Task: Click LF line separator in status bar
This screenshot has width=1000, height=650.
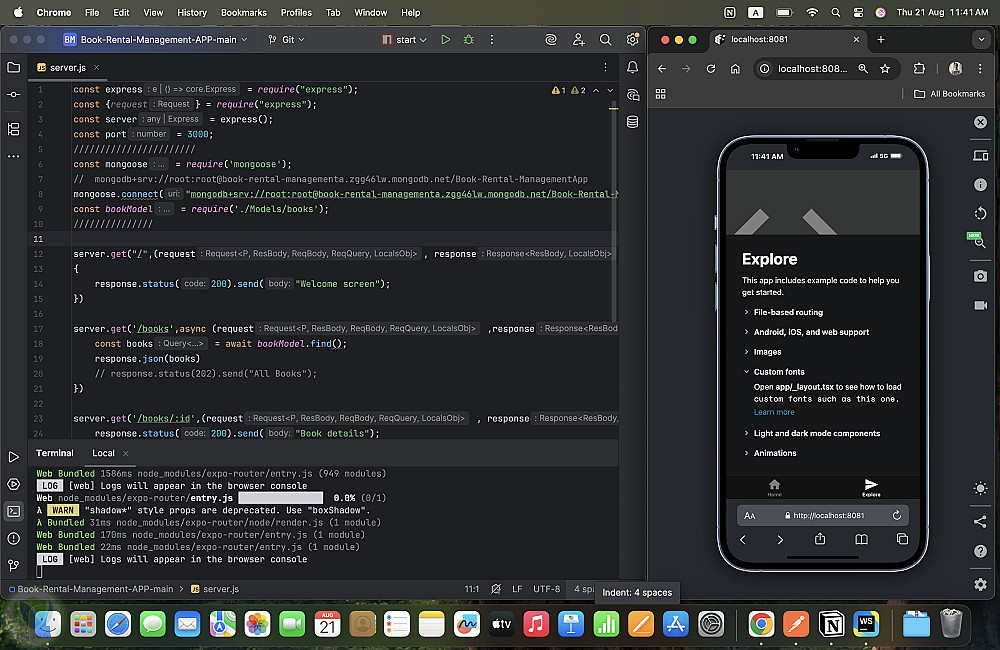Action: point(517,589)
